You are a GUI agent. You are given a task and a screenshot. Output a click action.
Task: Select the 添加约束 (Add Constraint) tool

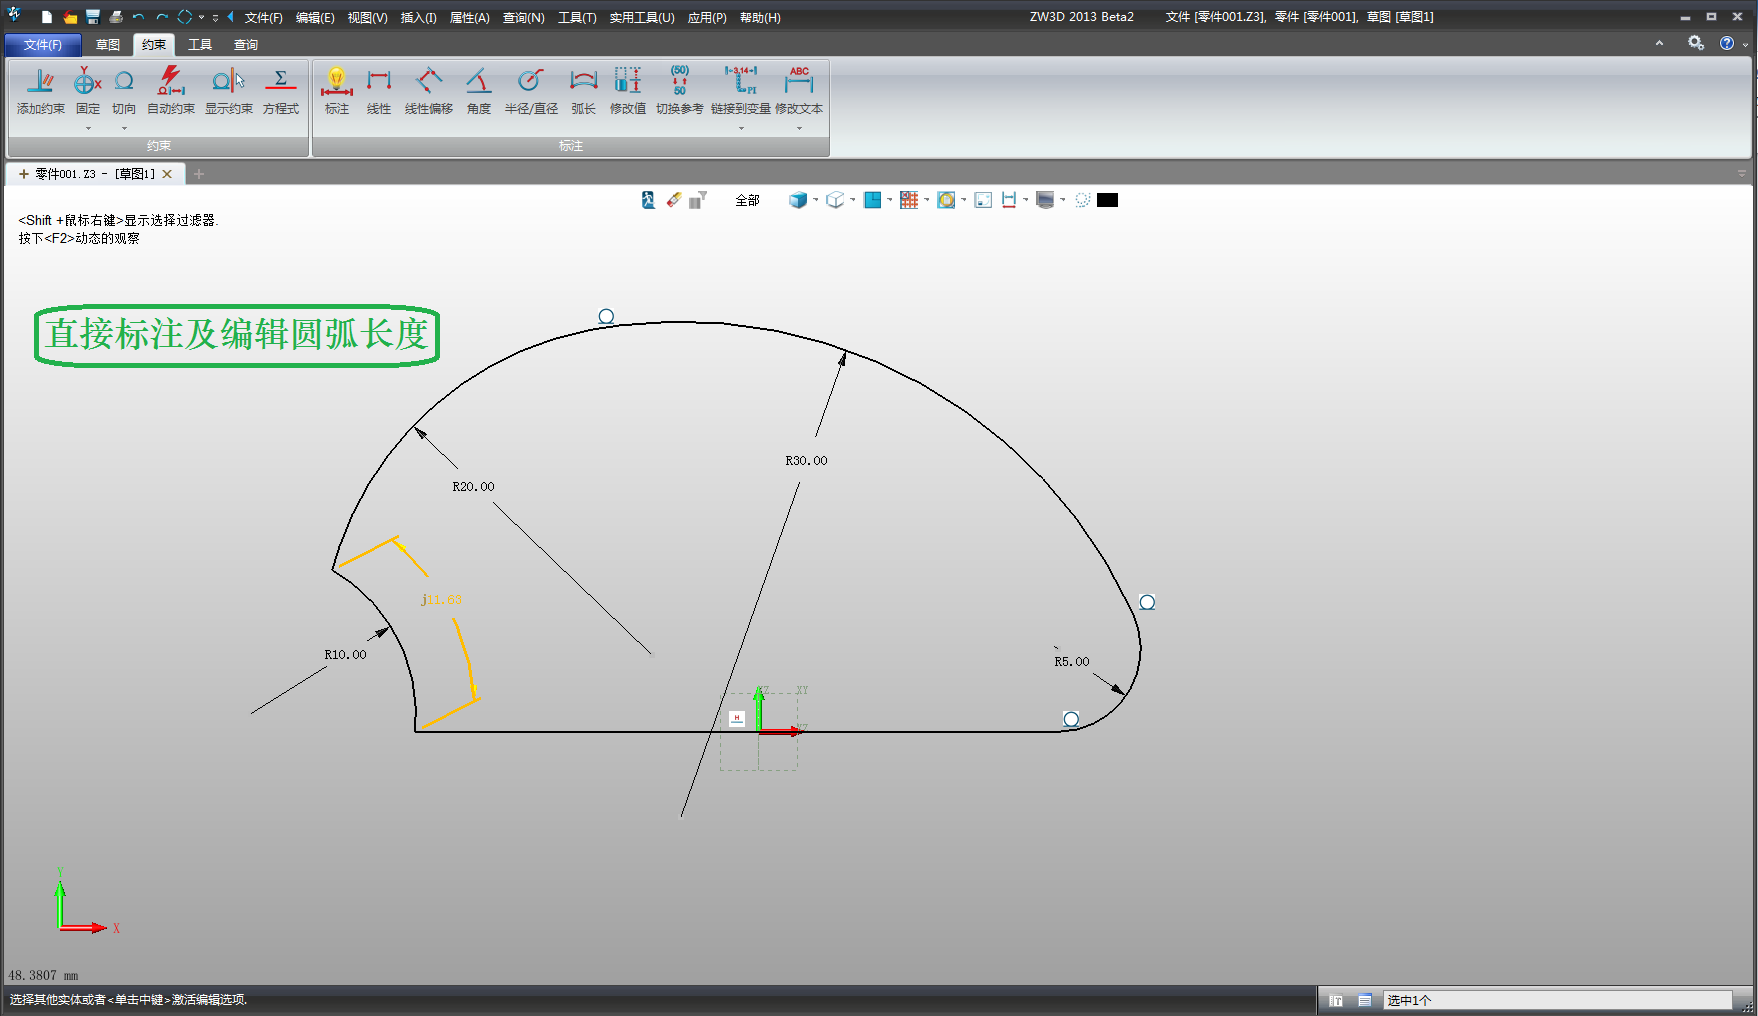click(40, 91)
